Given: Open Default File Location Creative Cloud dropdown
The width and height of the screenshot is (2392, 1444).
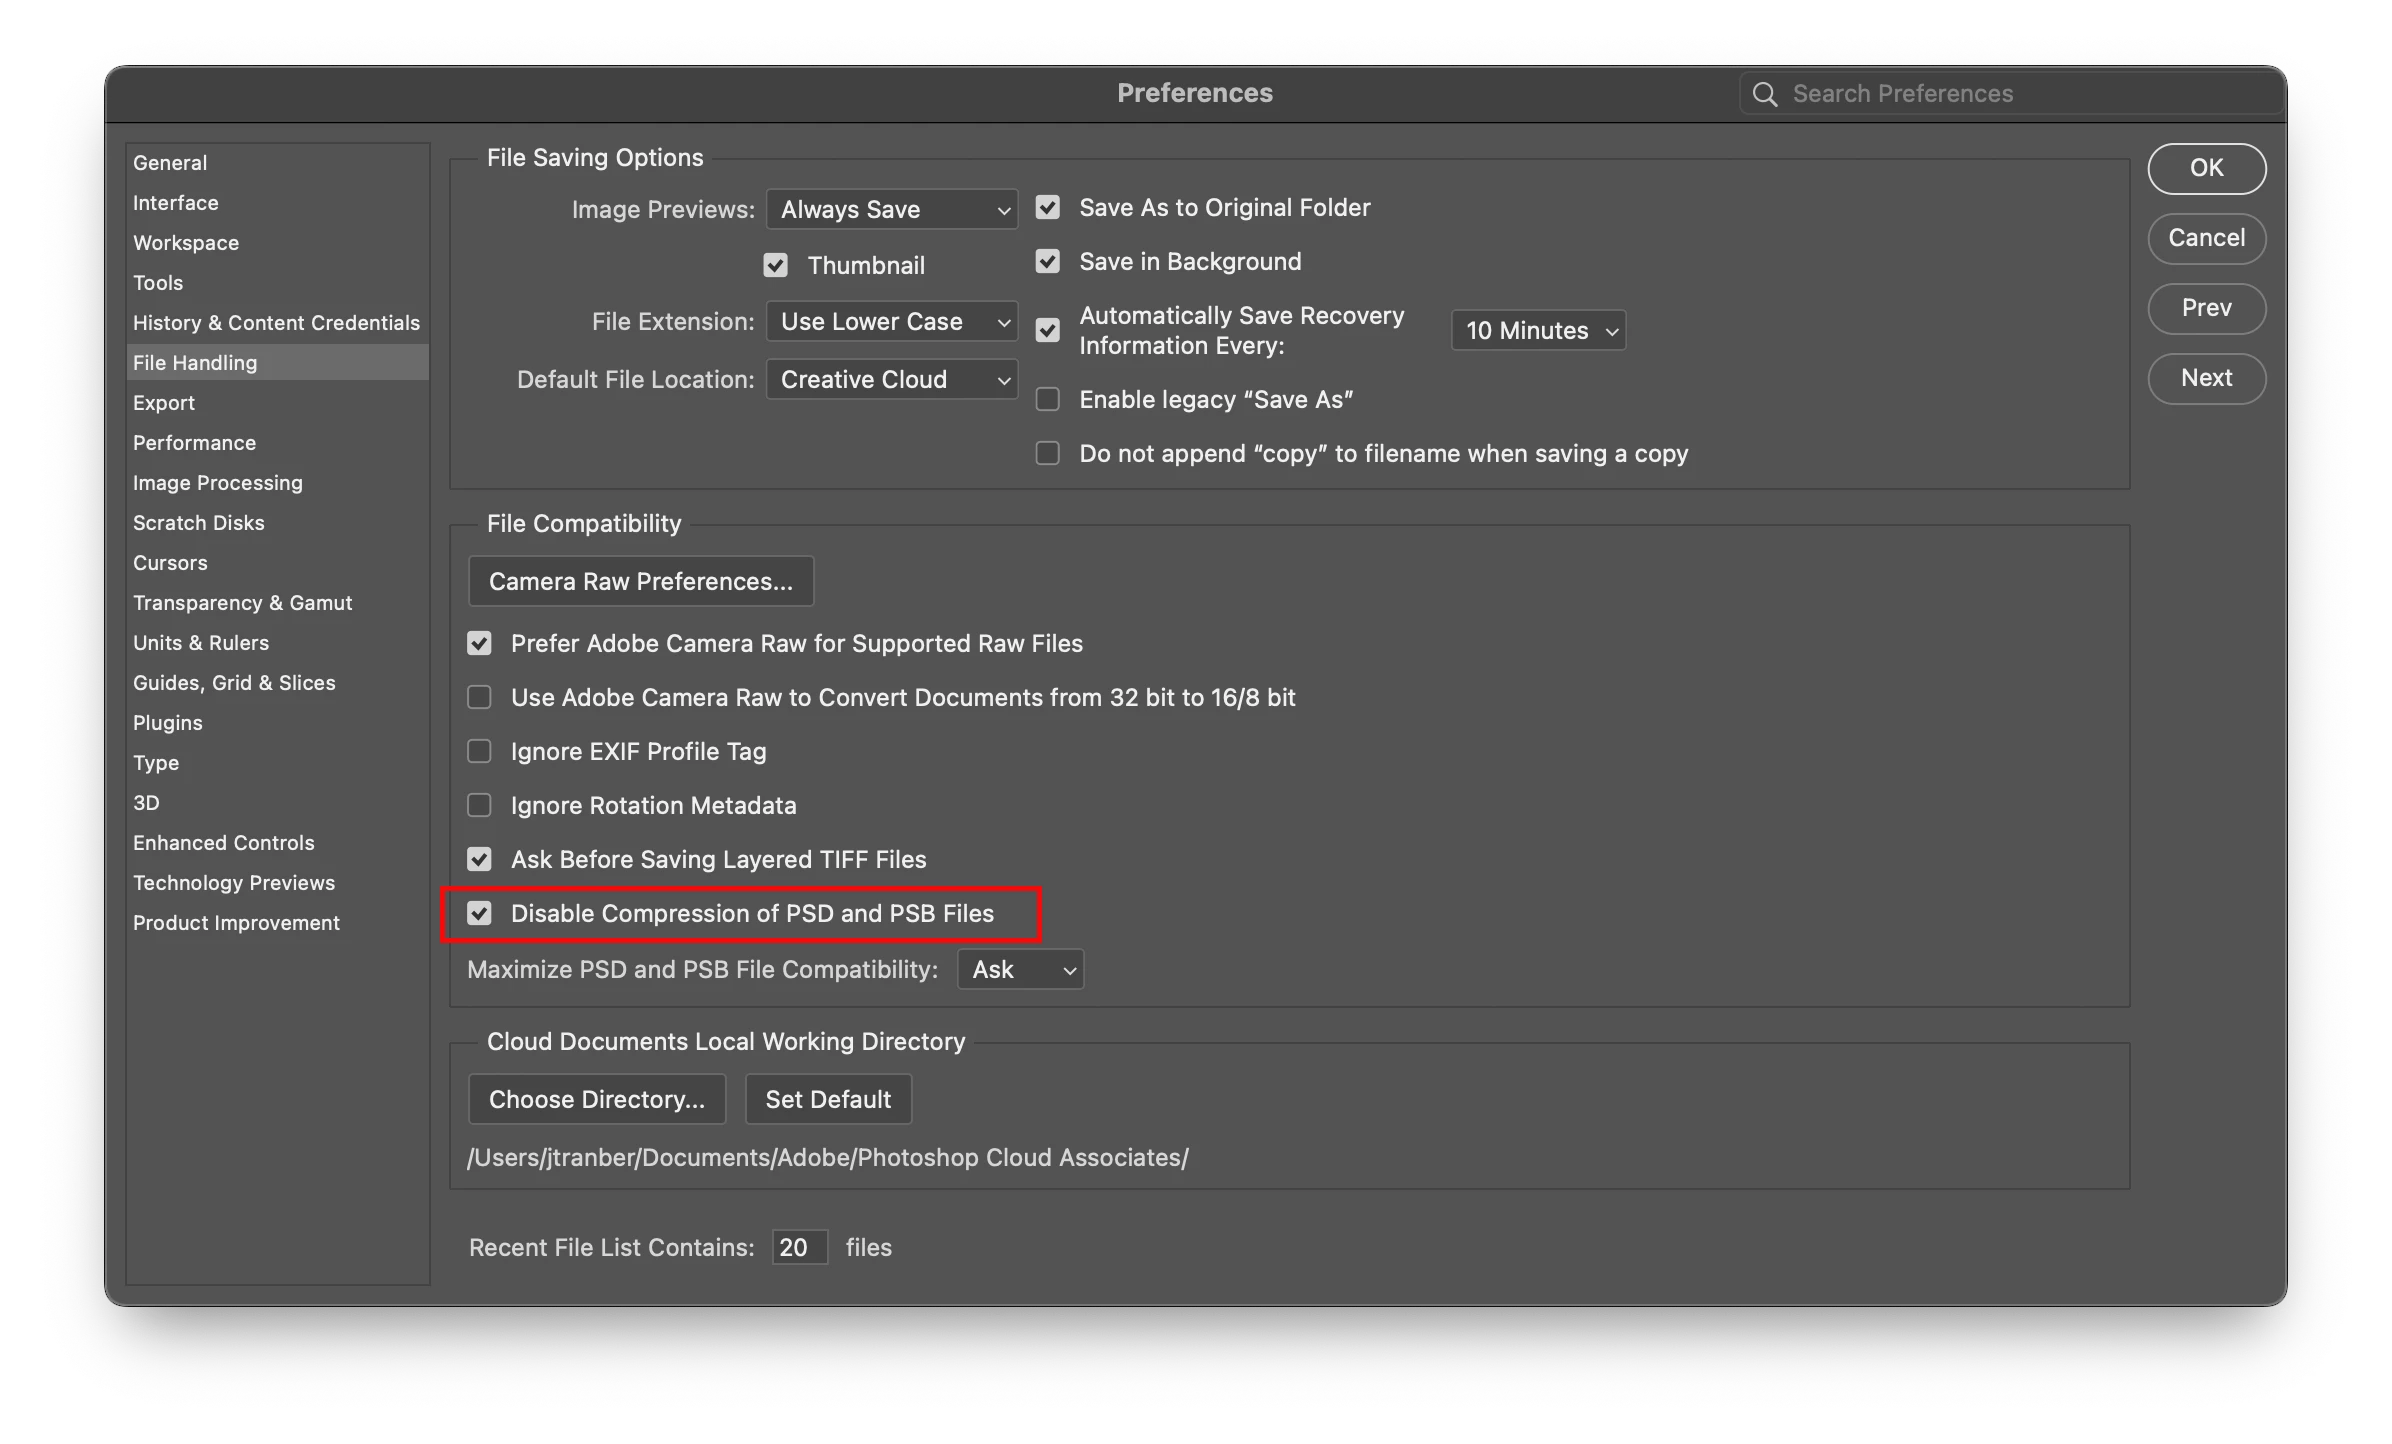Looking at the screenshot, I should coord(892,379).
